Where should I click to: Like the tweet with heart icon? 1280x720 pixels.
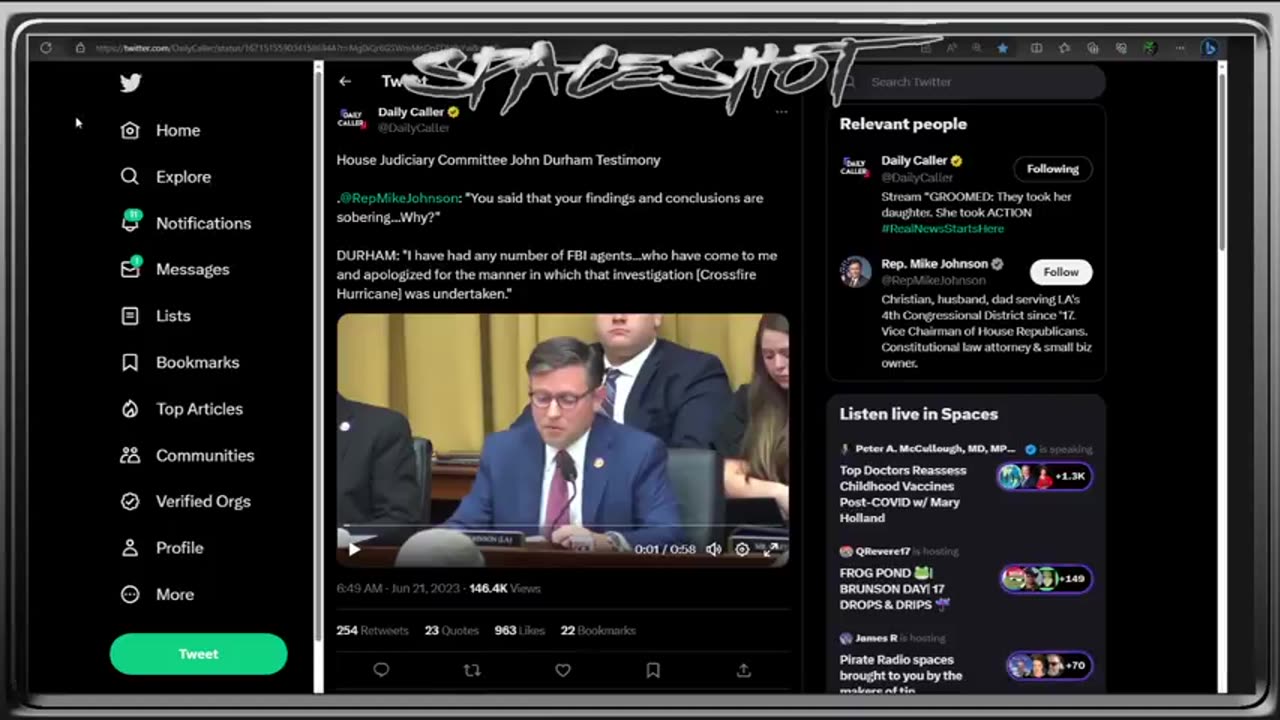pyautogui.click(x=563, y=670)
